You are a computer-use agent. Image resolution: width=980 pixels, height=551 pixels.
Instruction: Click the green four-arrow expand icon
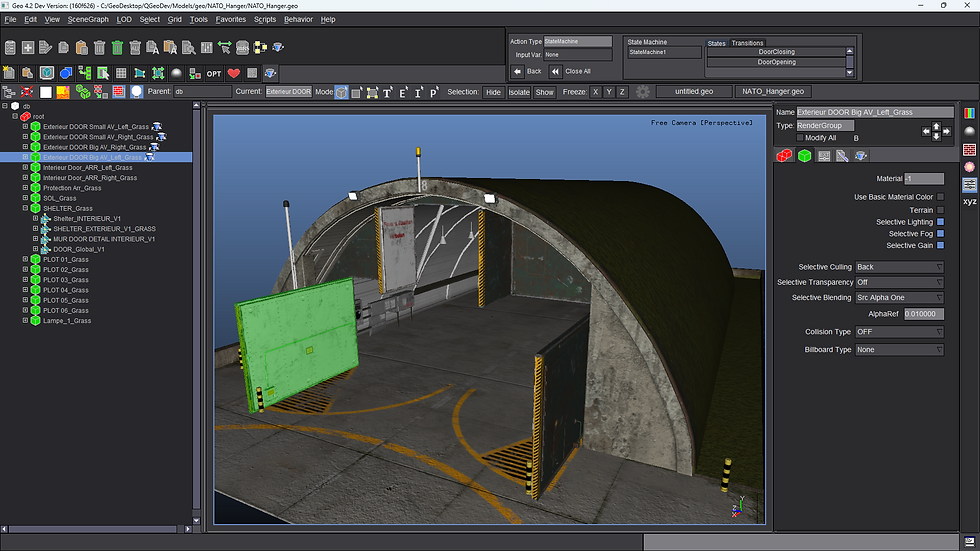[x=158, y=73]
